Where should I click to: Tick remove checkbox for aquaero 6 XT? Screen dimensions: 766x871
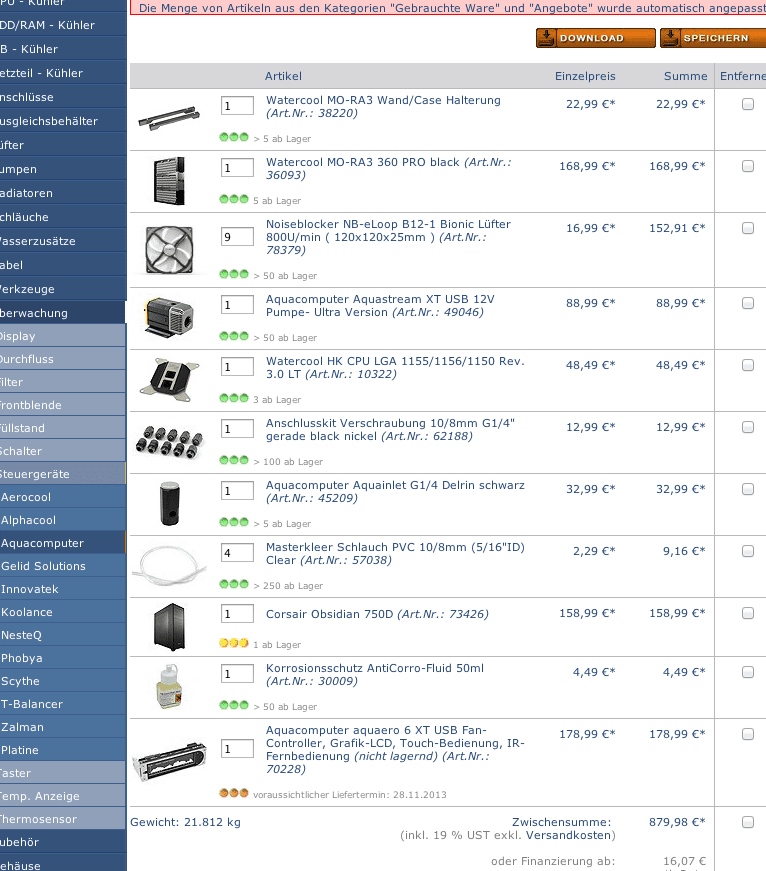[x=748, y=734]
